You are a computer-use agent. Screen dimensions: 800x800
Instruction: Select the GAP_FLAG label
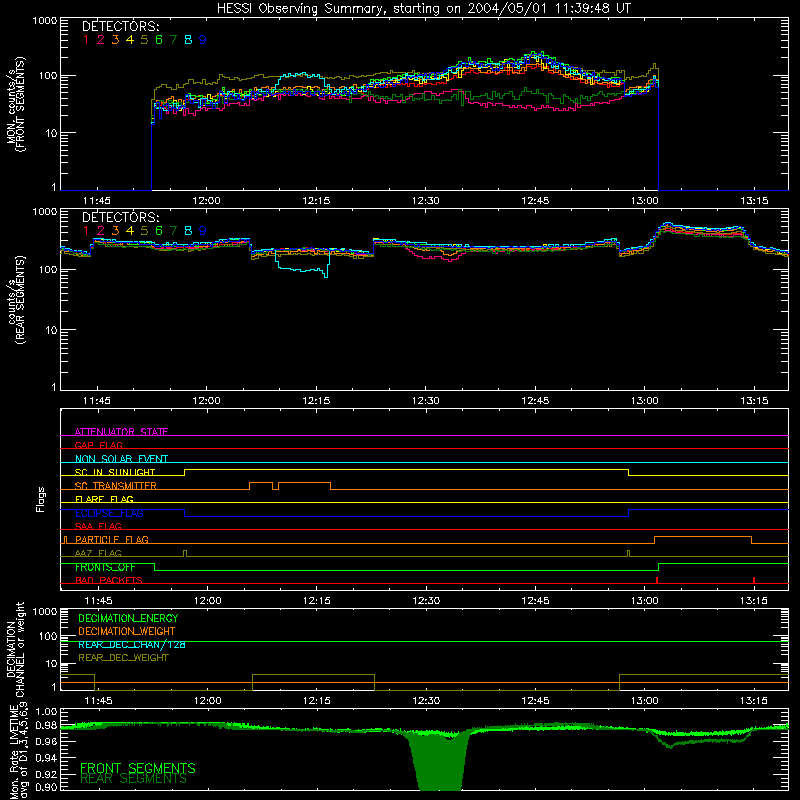pos(98,445)
